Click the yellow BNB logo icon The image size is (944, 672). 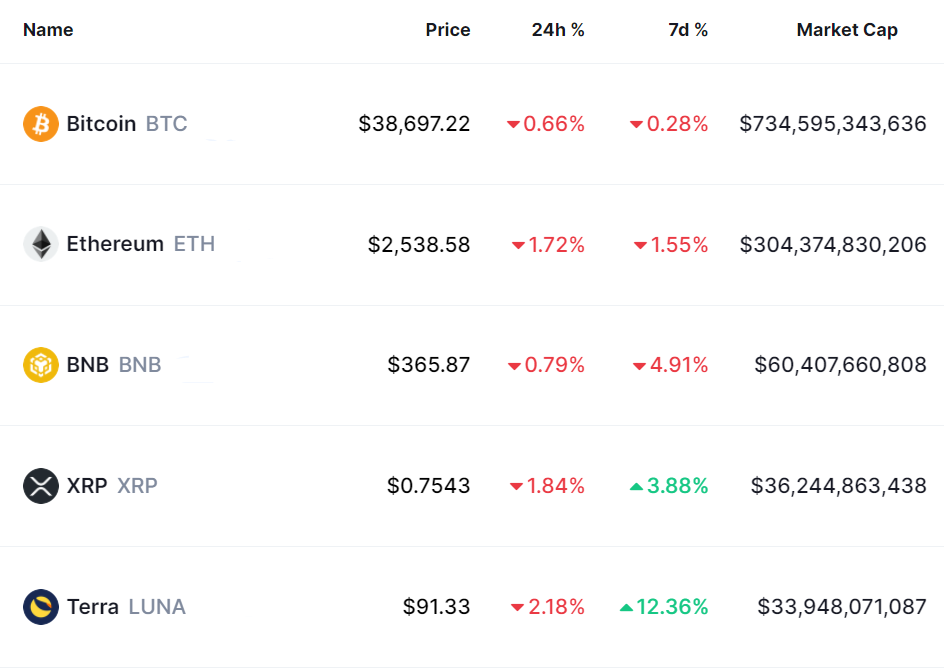pos(41,365)
